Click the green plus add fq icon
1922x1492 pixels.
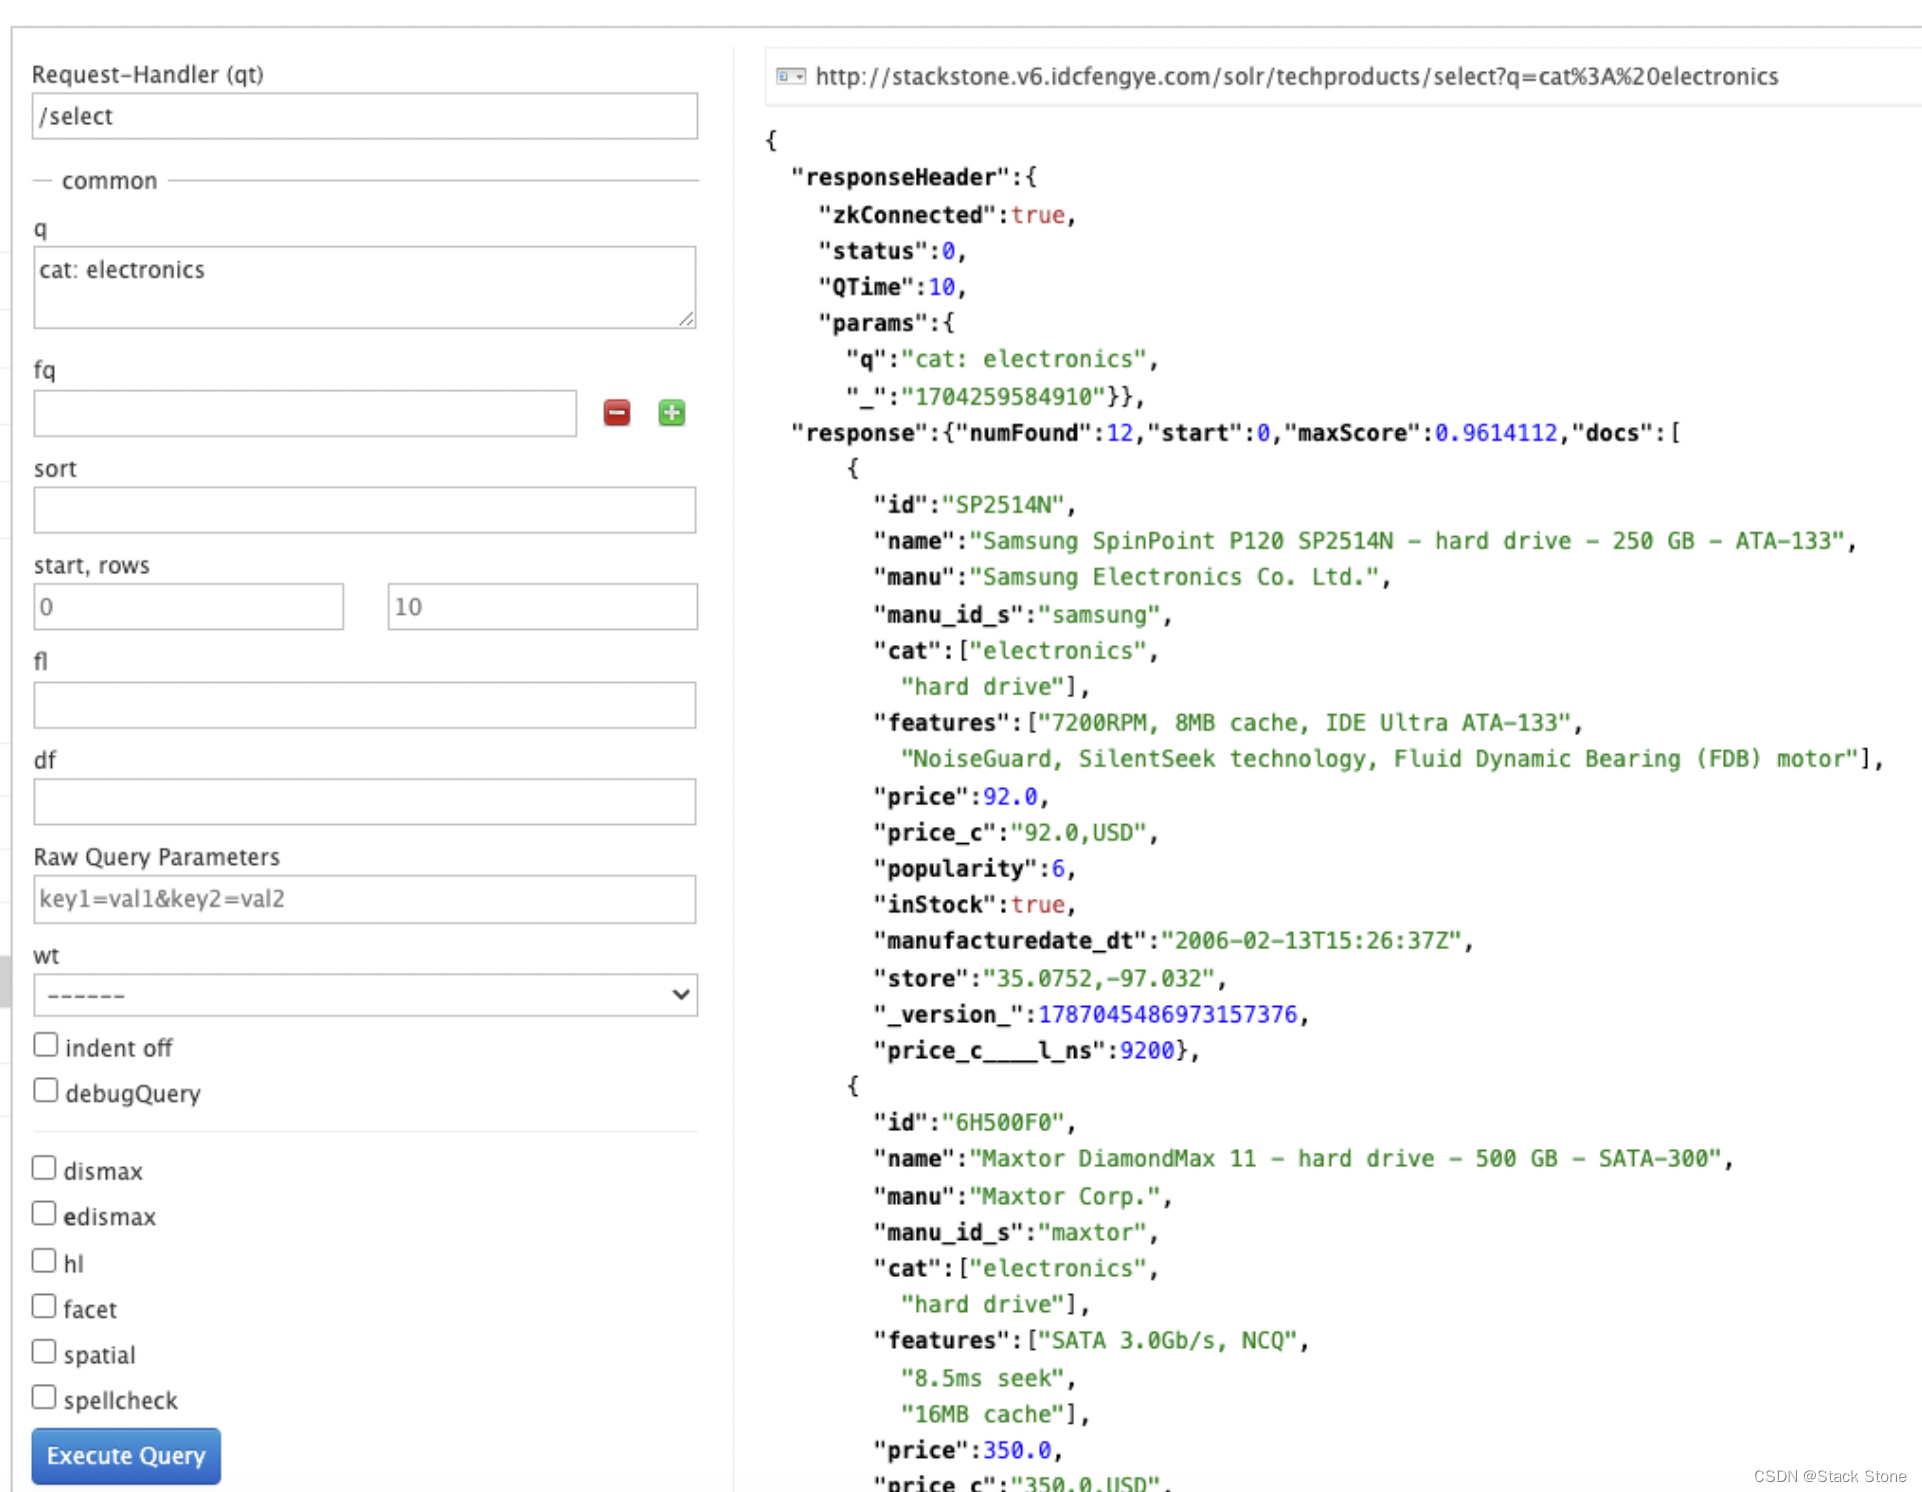click(672, 412)
